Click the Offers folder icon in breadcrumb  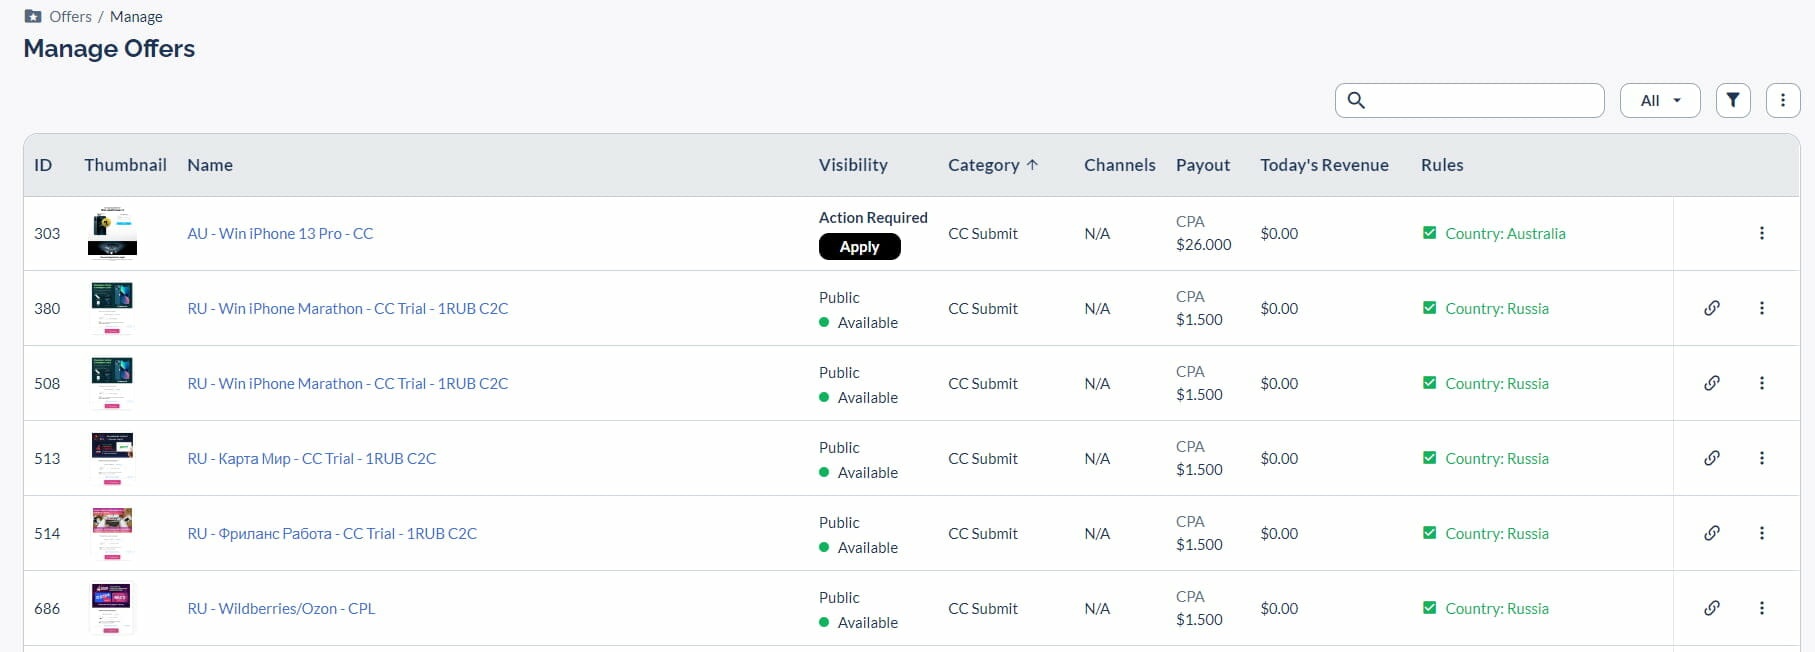tap(33, 16)
